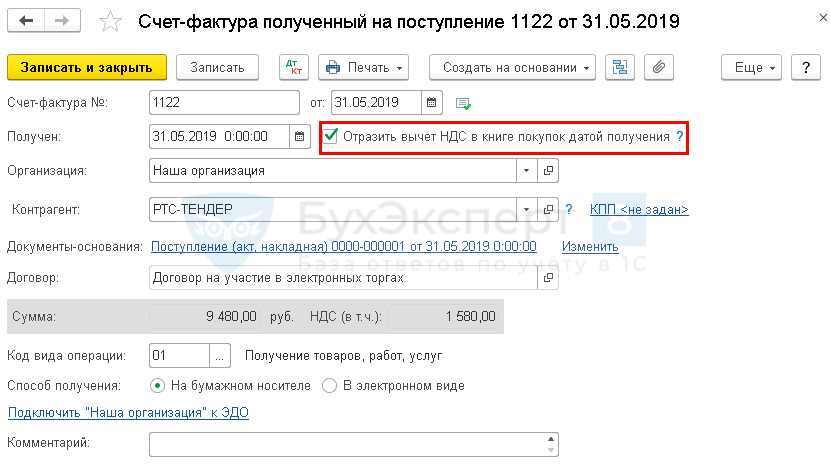Click Записать и закрыть button
Screen dimensions: 830x470
[86, 67]
